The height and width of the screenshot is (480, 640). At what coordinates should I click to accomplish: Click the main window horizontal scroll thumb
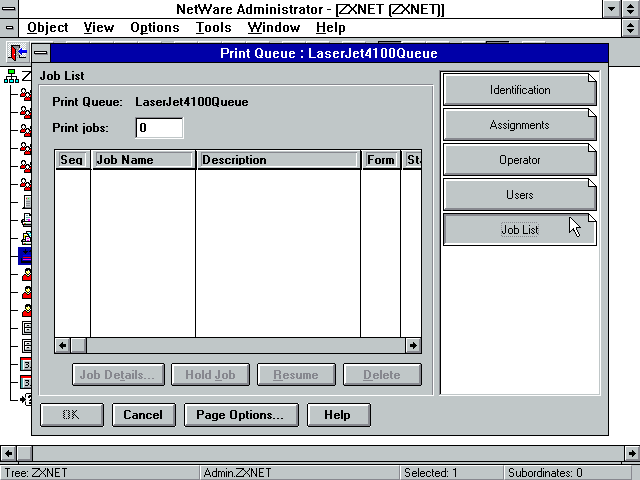click(x=24, y=453)
